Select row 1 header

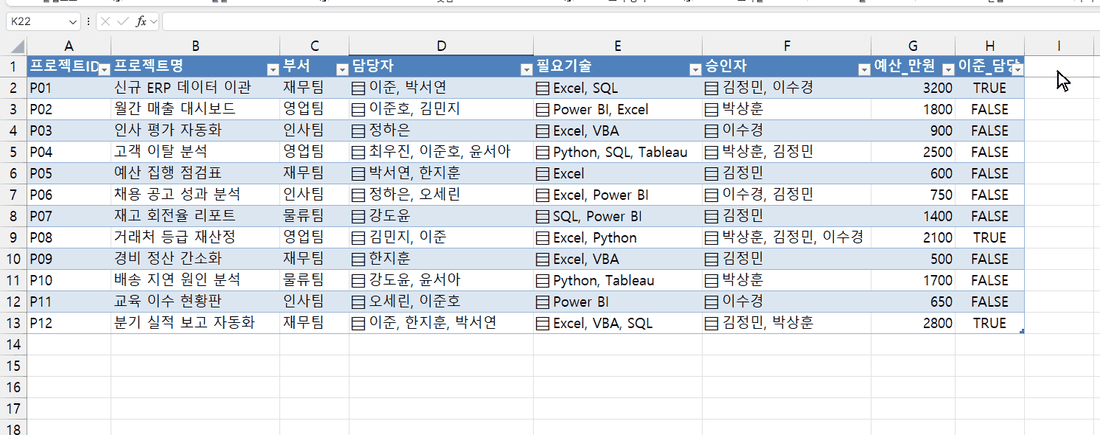(x=14, y=67)
